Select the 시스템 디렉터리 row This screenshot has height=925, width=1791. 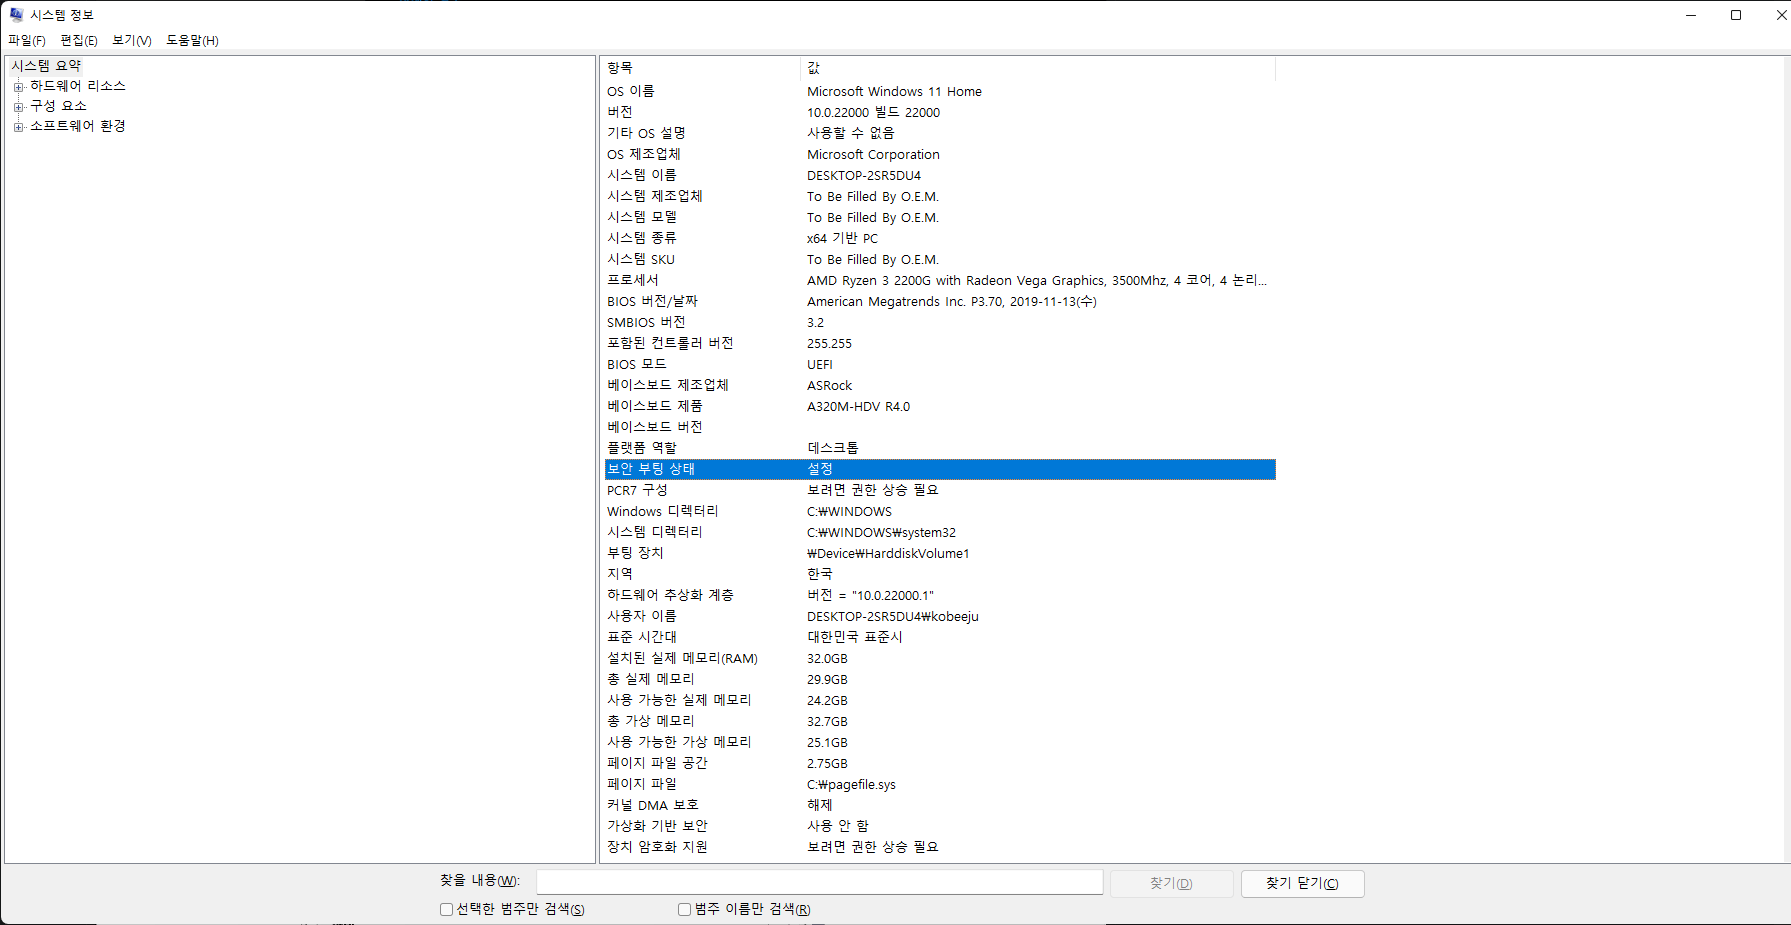point(940,532)
